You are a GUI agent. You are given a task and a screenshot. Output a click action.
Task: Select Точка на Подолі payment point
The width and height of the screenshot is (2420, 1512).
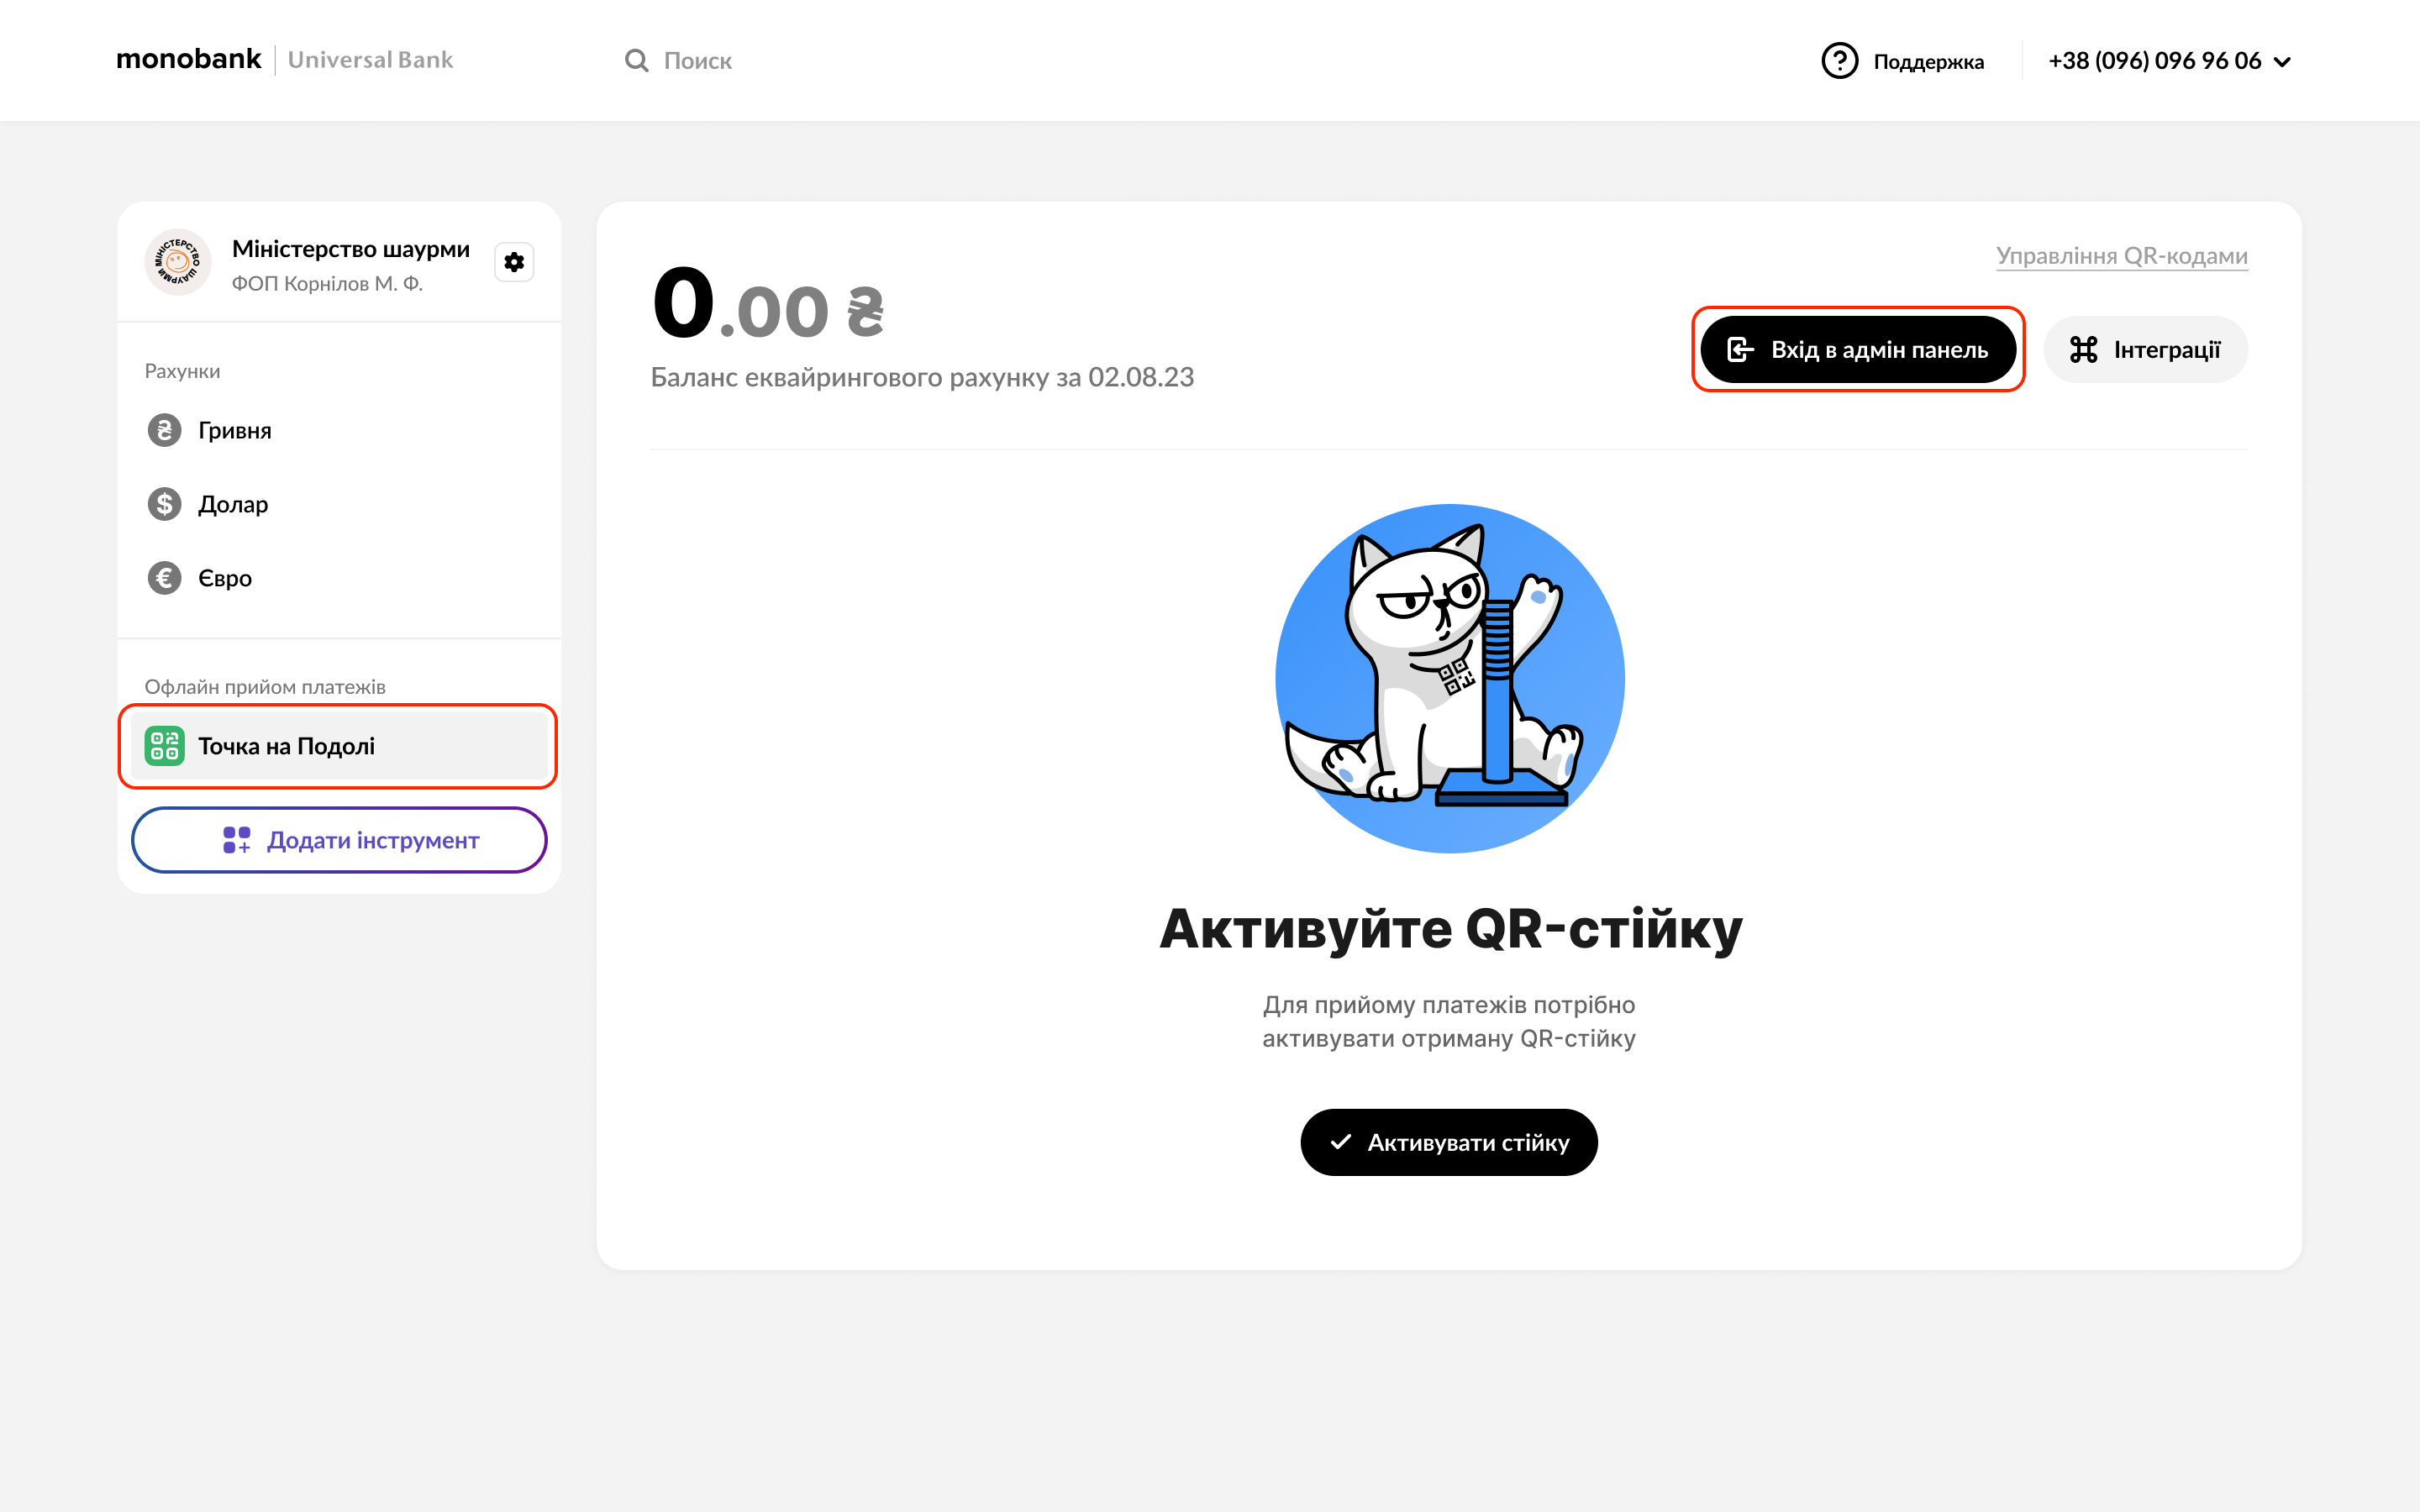(286, 746)
